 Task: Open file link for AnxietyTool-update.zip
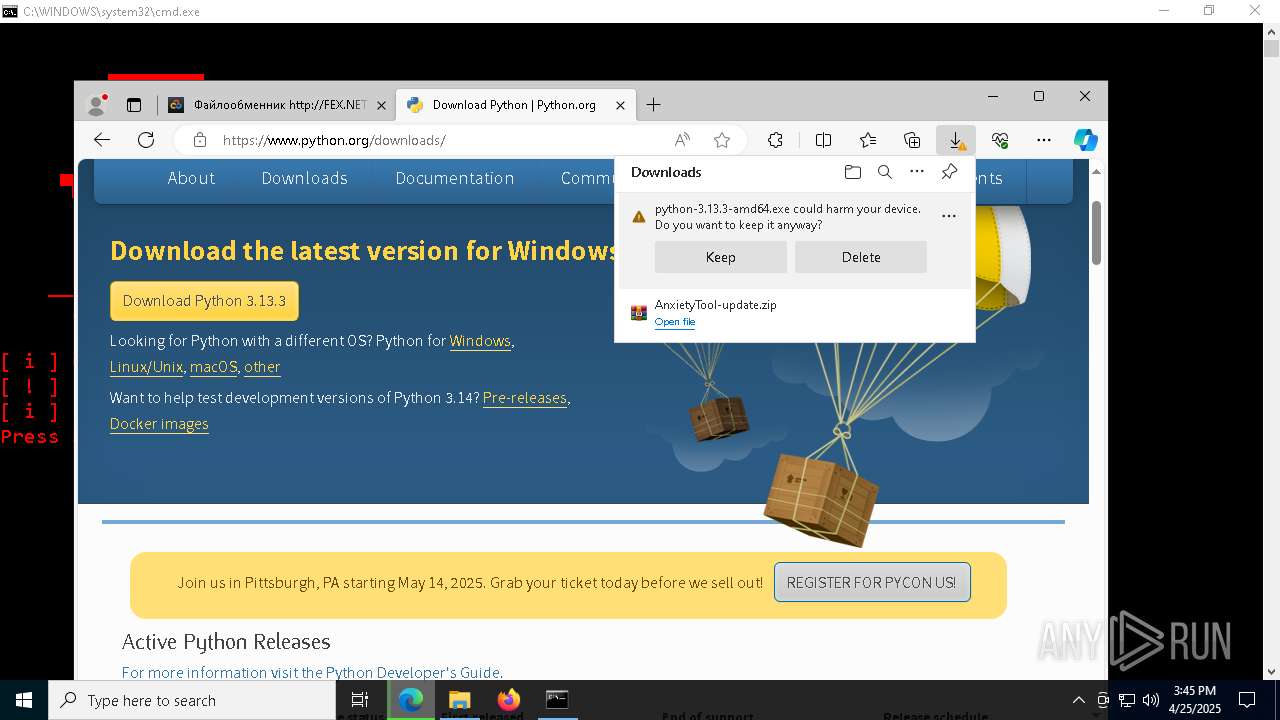pyautogui.click(x=675, y=322)
